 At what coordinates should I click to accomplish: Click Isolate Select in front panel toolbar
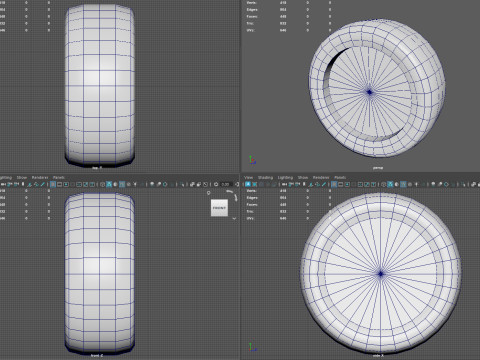182,184
